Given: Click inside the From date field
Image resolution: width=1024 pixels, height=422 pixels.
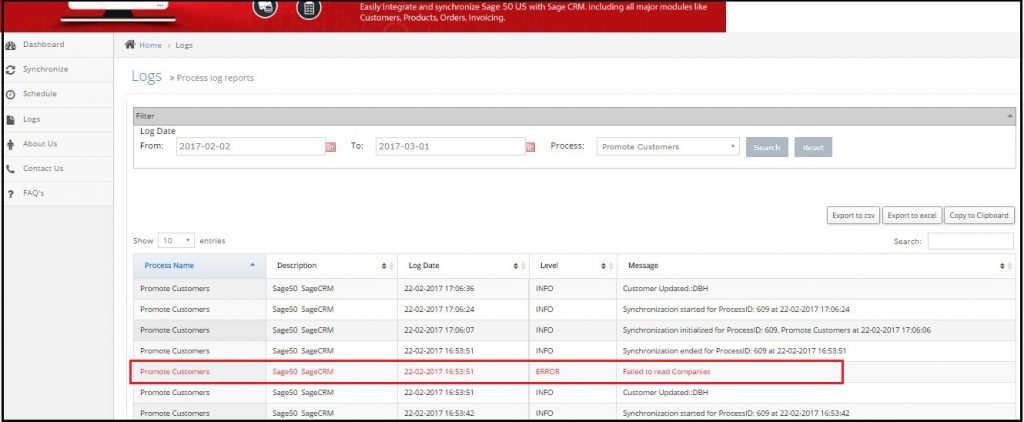Looking at the screenshot, I should 251,146.
